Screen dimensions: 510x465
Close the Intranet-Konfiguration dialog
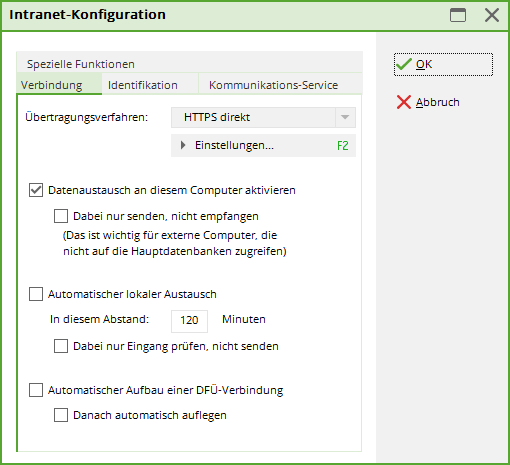click(492, 15)
